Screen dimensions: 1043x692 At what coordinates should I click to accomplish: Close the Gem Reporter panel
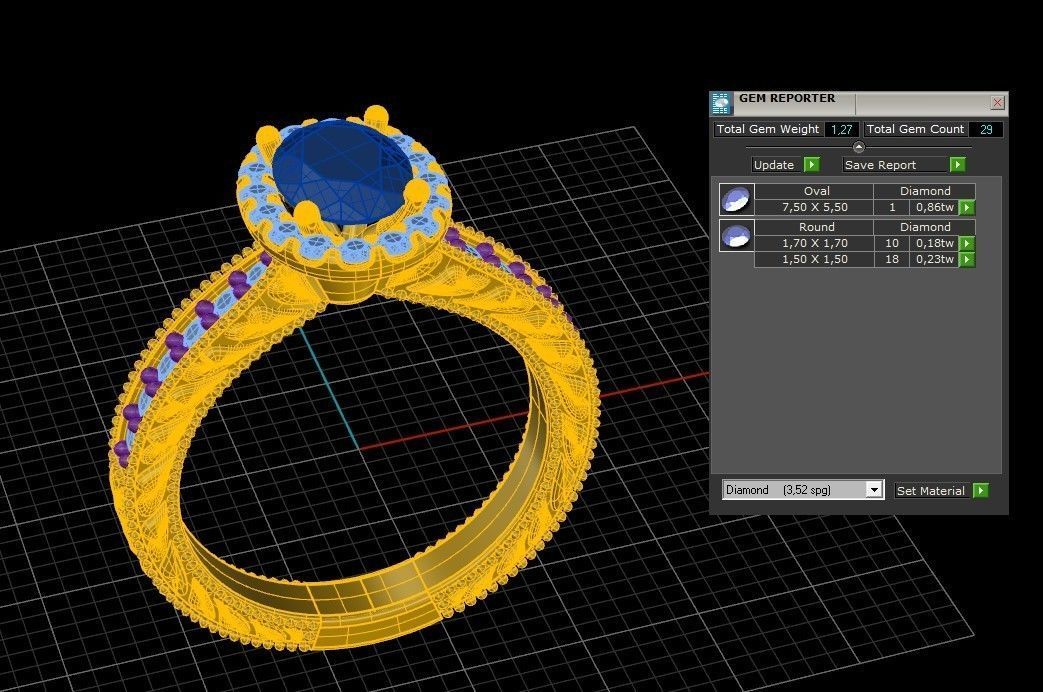[x=997, y=102]
